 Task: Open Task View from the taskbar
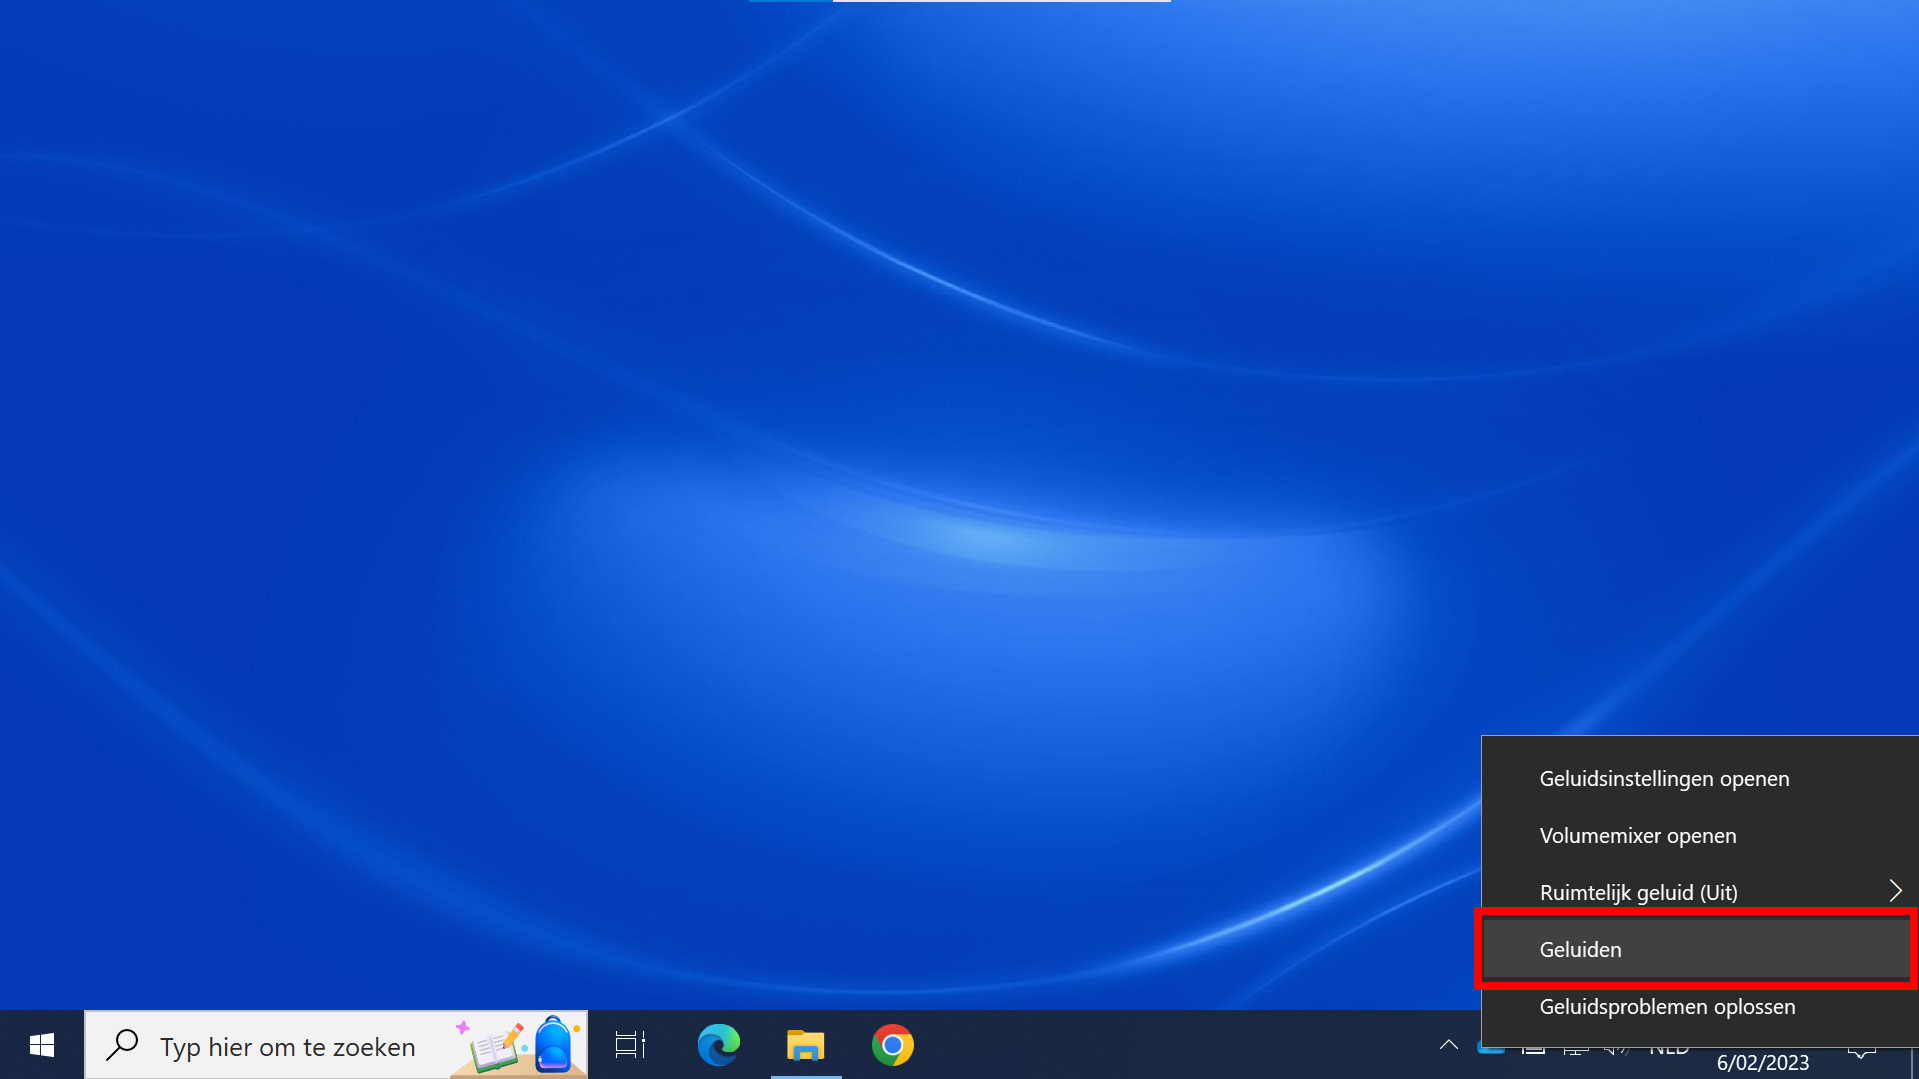(x=630, y=1046)
